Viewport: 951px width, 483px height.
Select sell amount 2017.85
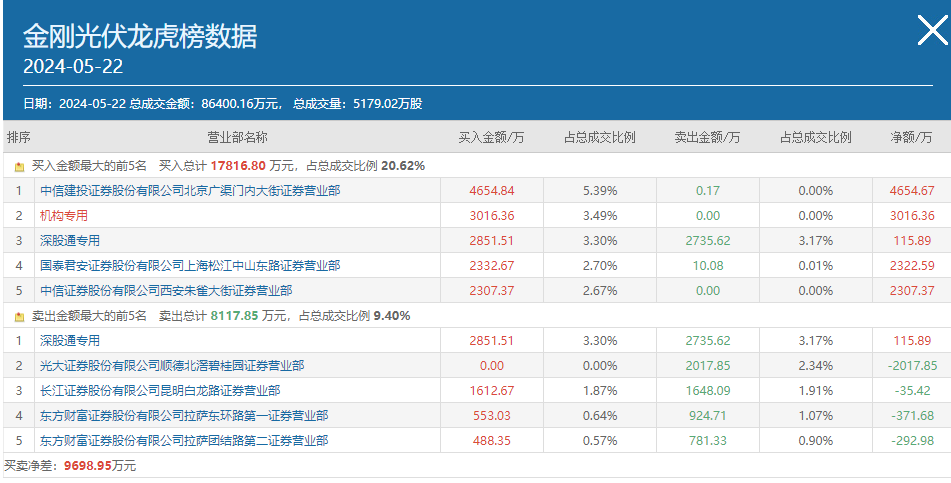708,365
